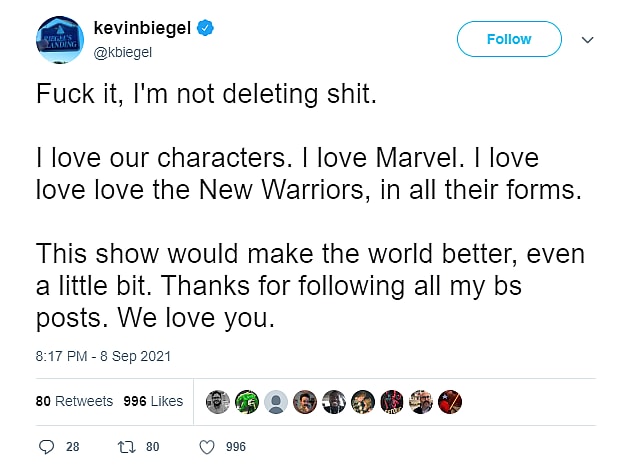This screenshot has width=631, height=467.
Task: Open the fourth avatar in likers row
Action: [306, 401]
